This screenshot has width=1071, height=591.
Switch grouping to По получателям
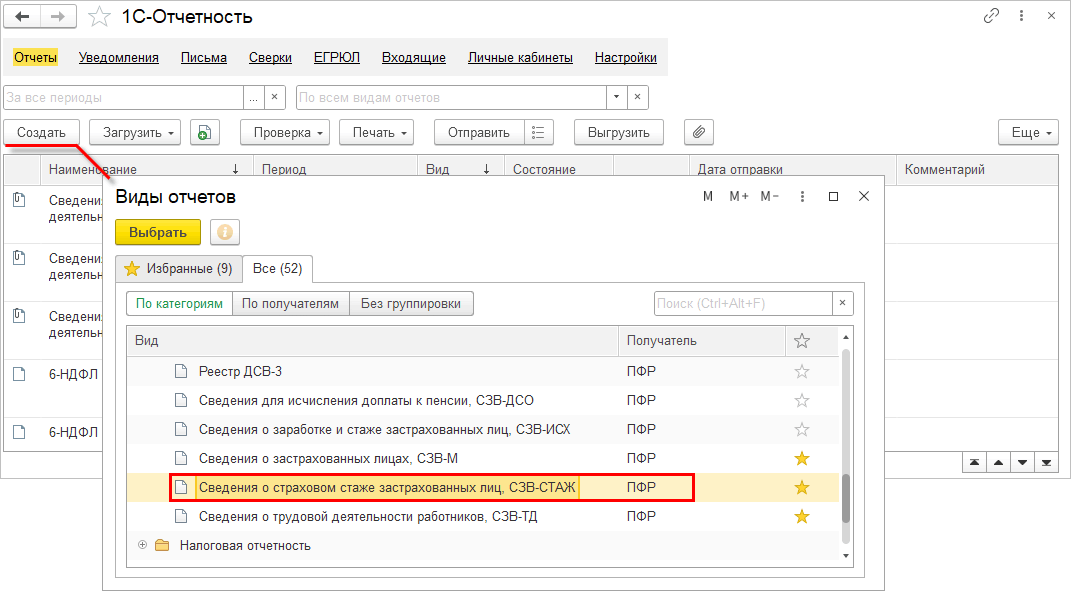click(x=290, y=303)
